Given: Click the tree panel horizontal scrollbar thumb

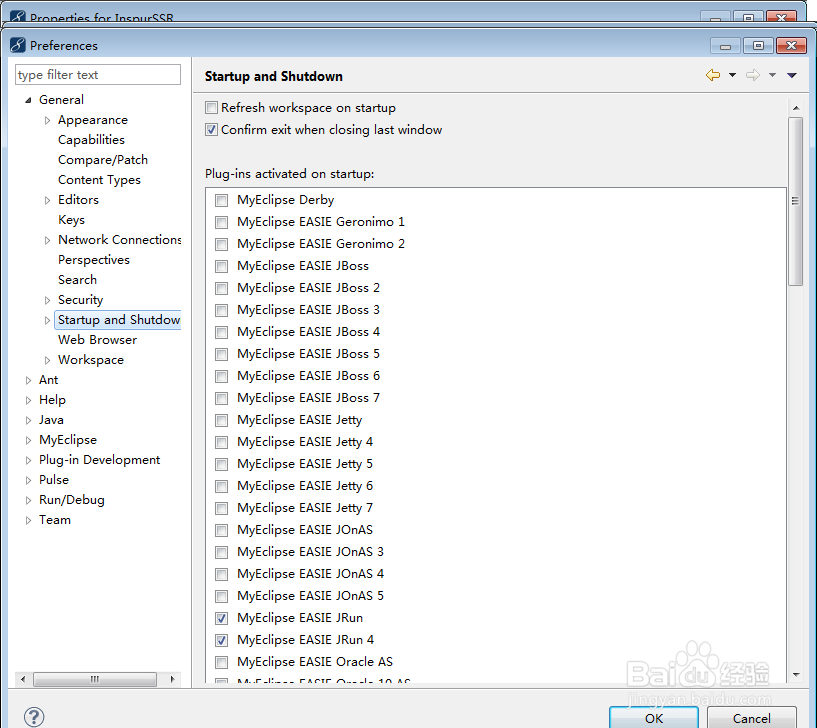Looking at the screenshot, I should [x=95, y=679].
